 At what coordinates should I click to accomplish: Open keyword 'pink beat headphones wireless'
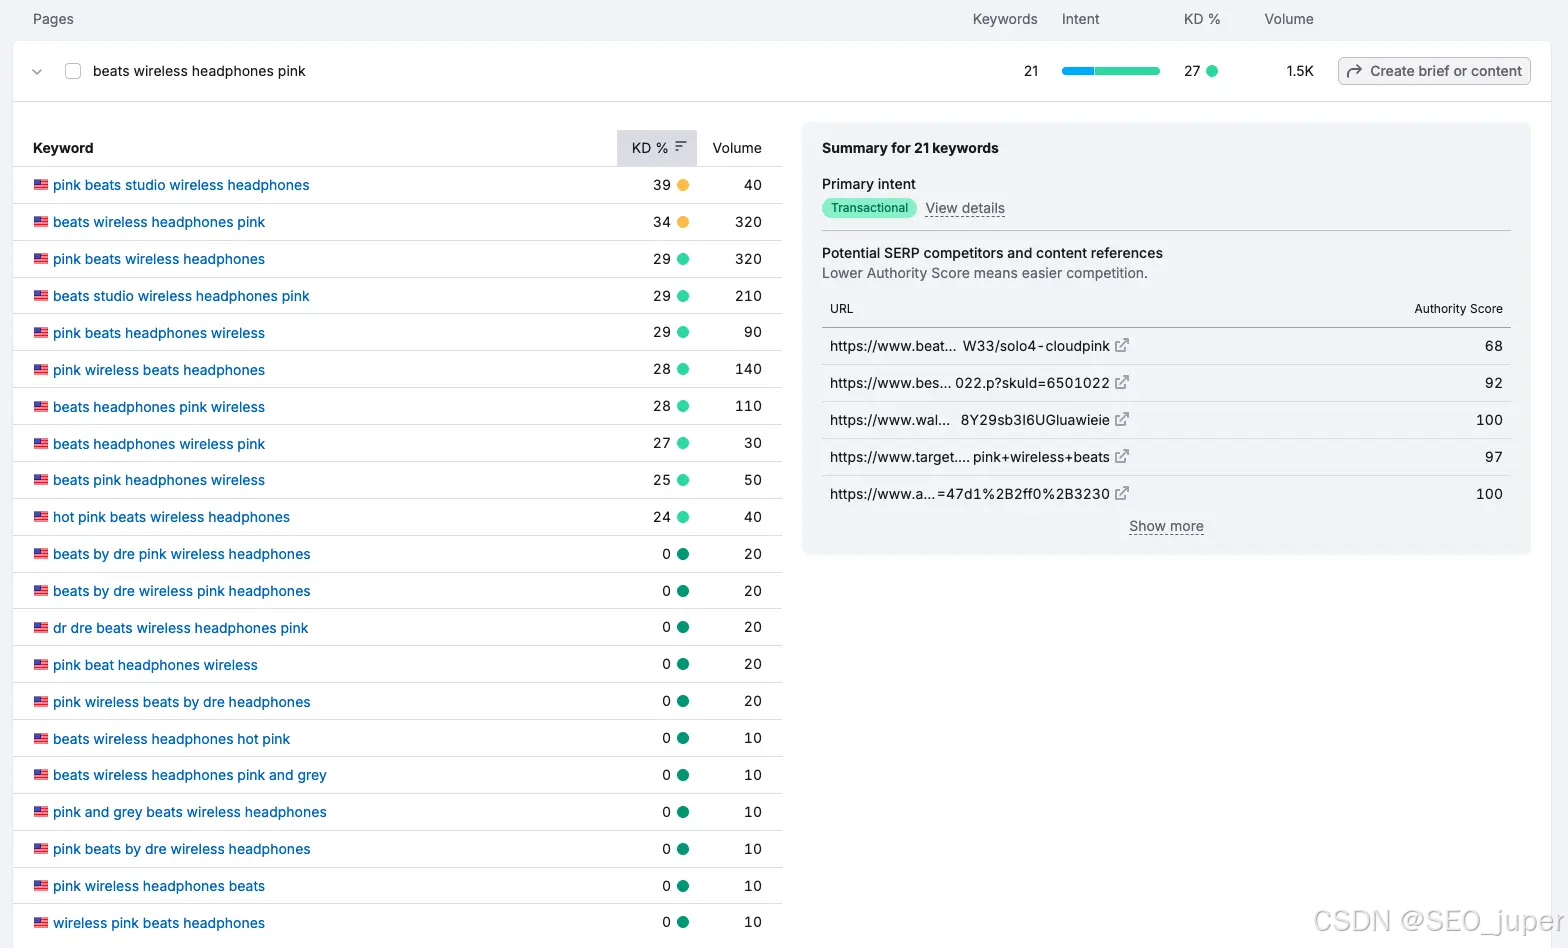155,665
